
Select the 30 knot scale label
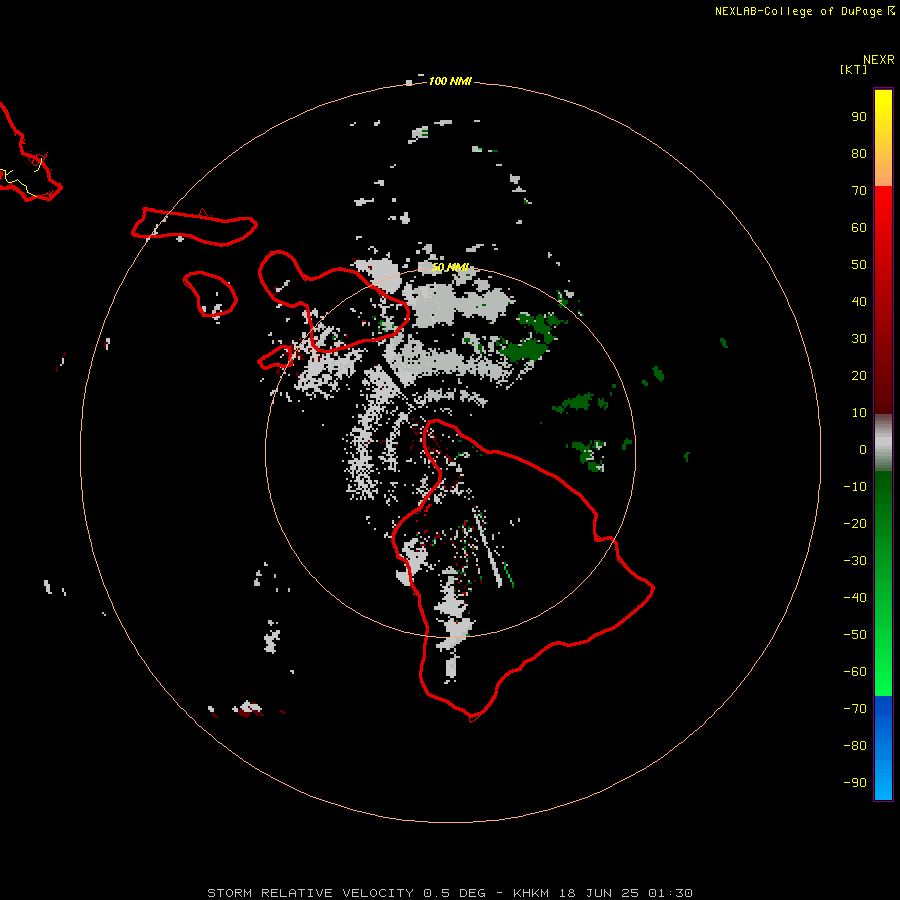tap(859, 339)
